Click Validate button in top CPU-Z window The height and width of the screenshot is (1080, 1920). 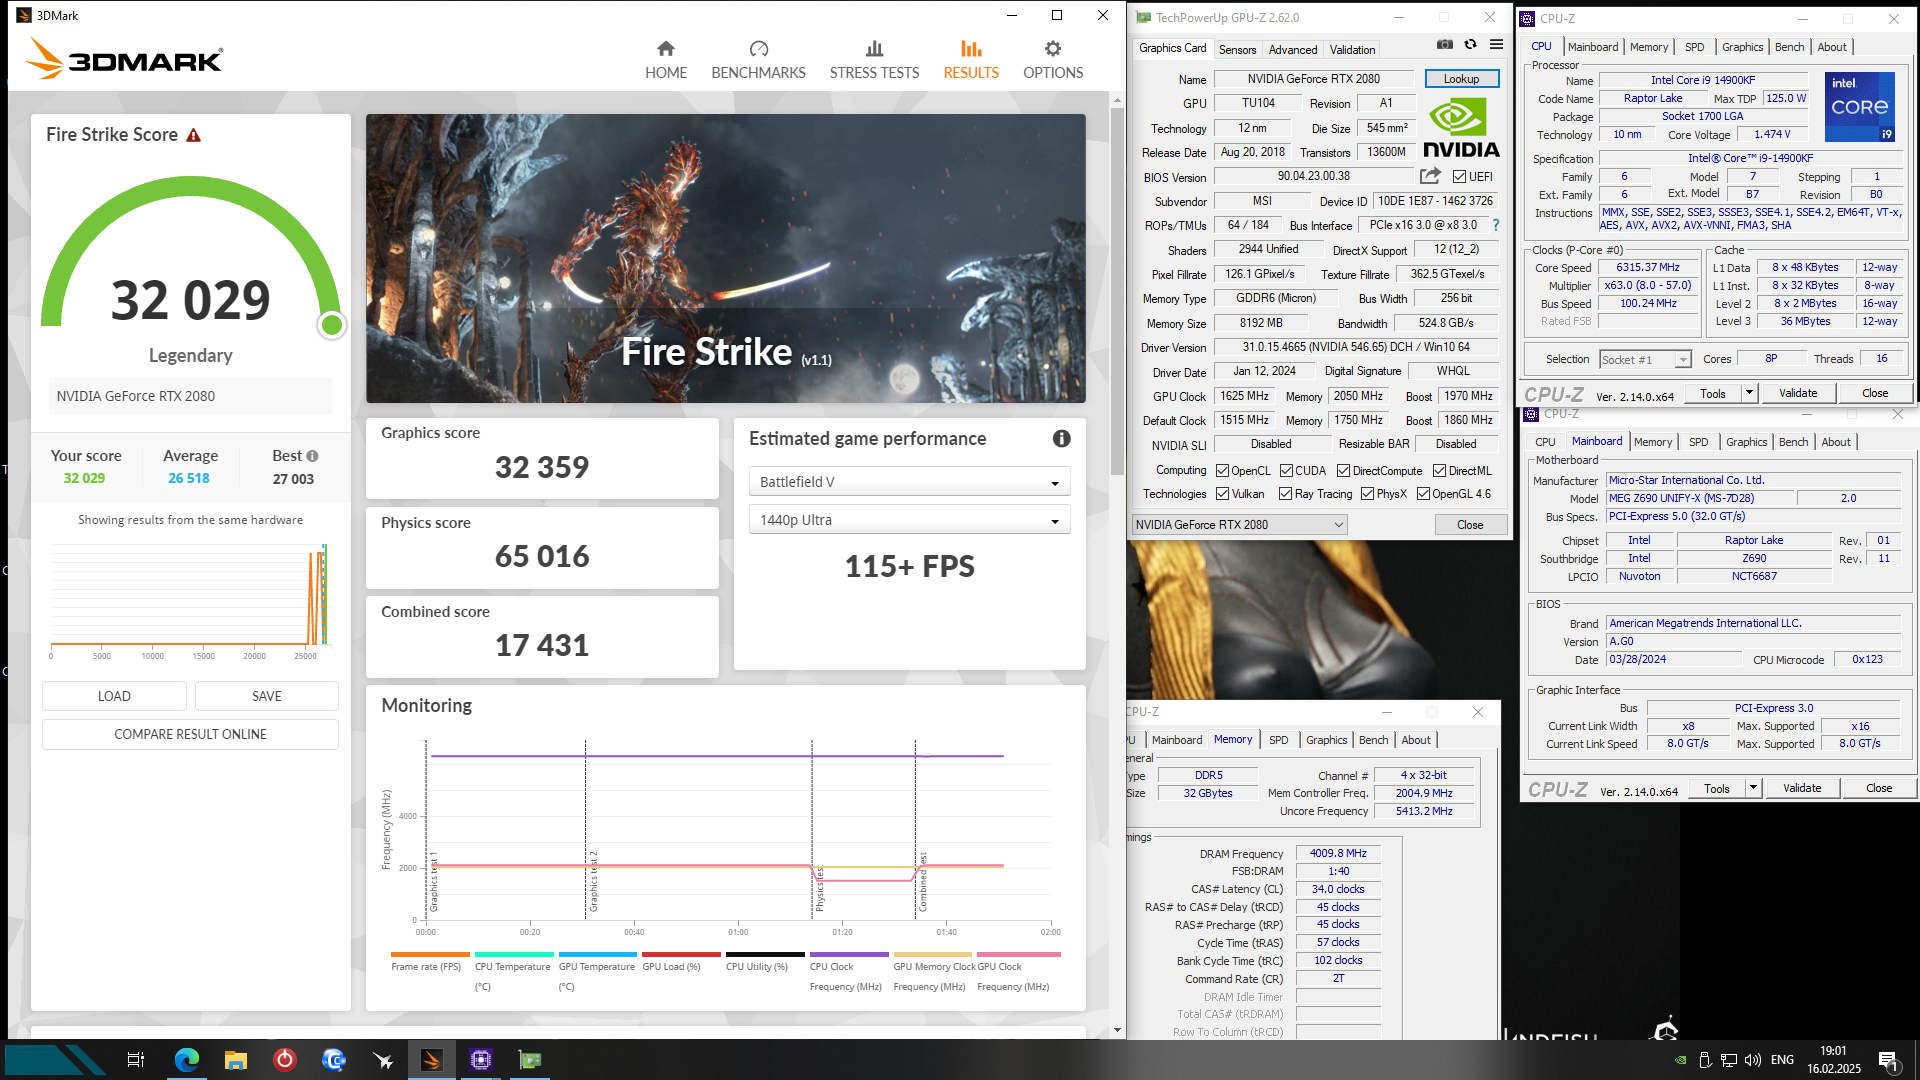pyautogui.click(x=1797, y=394)
